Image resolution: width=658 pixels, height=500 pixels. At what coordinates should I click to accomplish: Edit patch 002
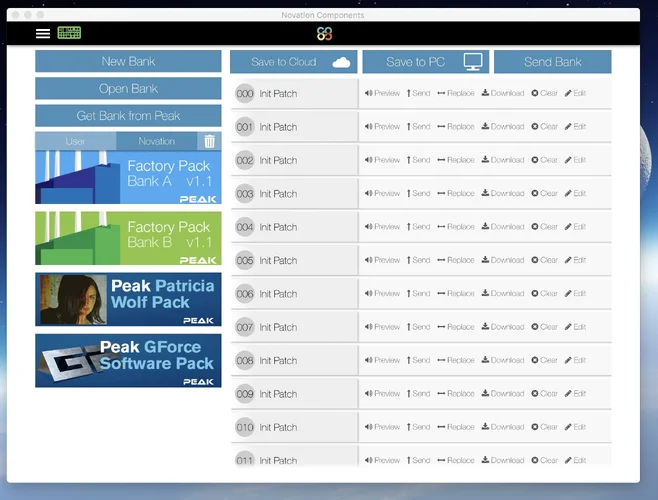coord(575,160)
